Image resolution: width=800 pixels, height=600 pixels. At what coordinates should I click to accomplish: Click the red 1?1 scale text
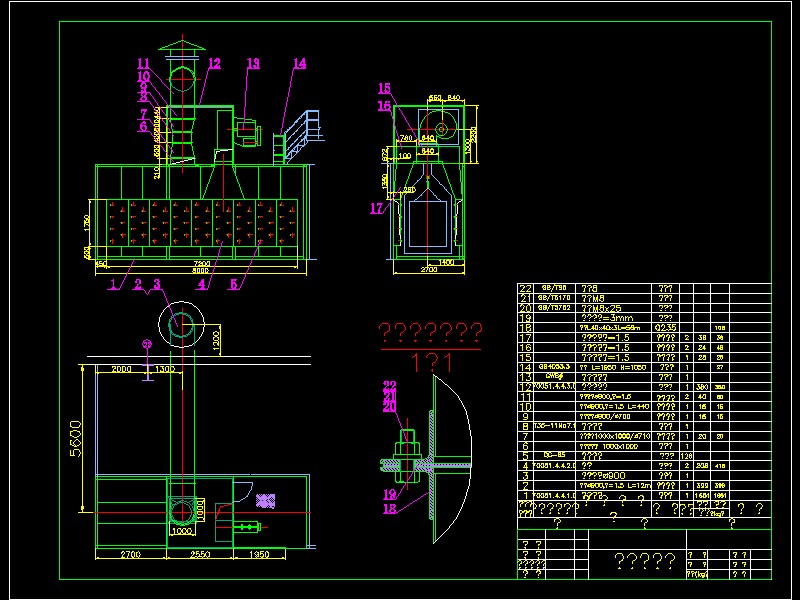point(432,363)
